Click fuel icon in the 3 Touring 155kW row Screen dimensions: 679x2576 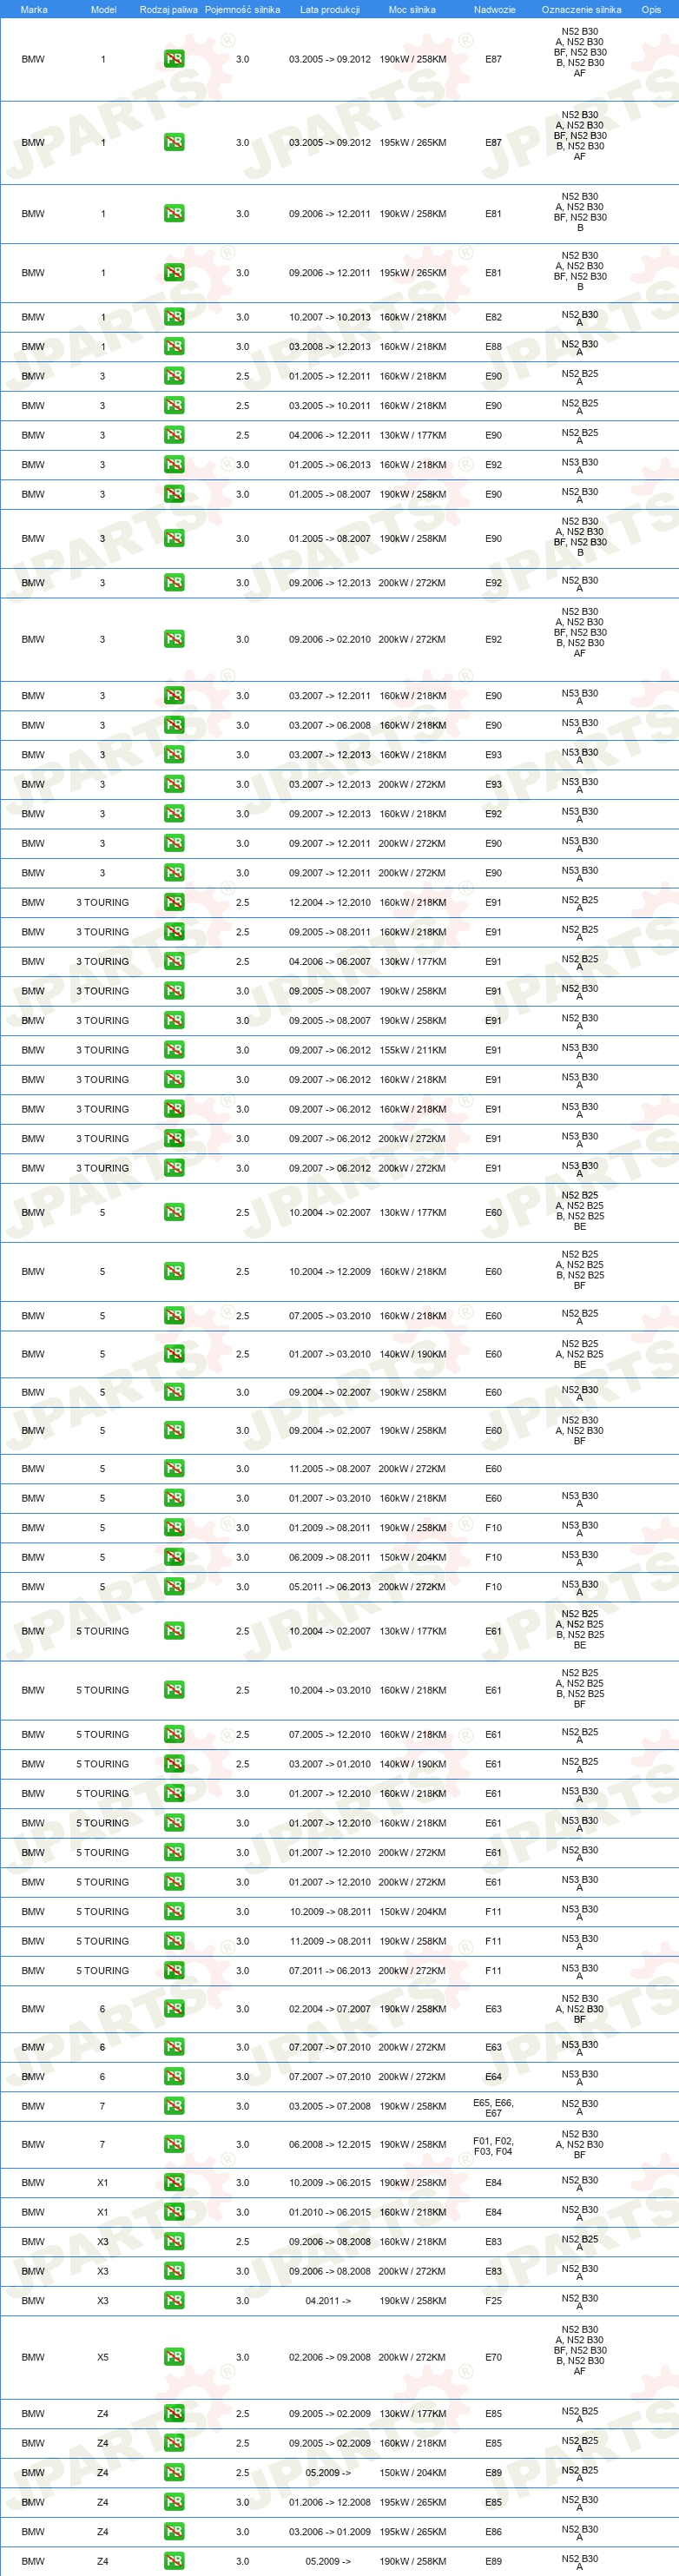point(174,1050)
